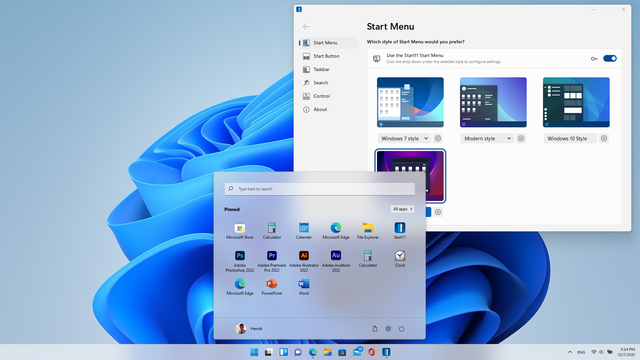
Task: Launch Office from the taskbar
Action: (371, 352)
